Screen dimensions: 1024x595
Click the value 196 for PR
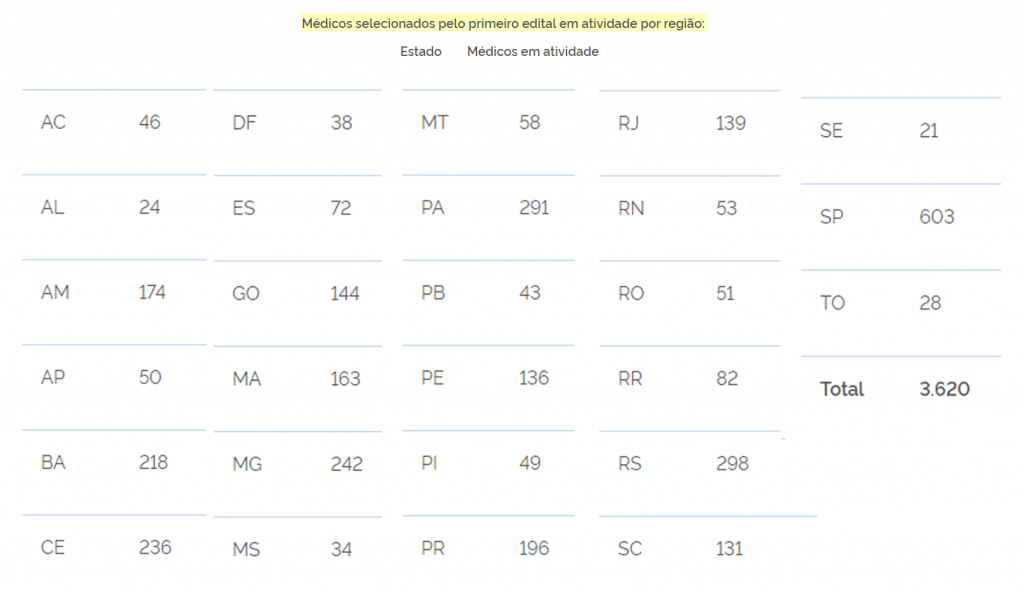click(x=534, y=548)
